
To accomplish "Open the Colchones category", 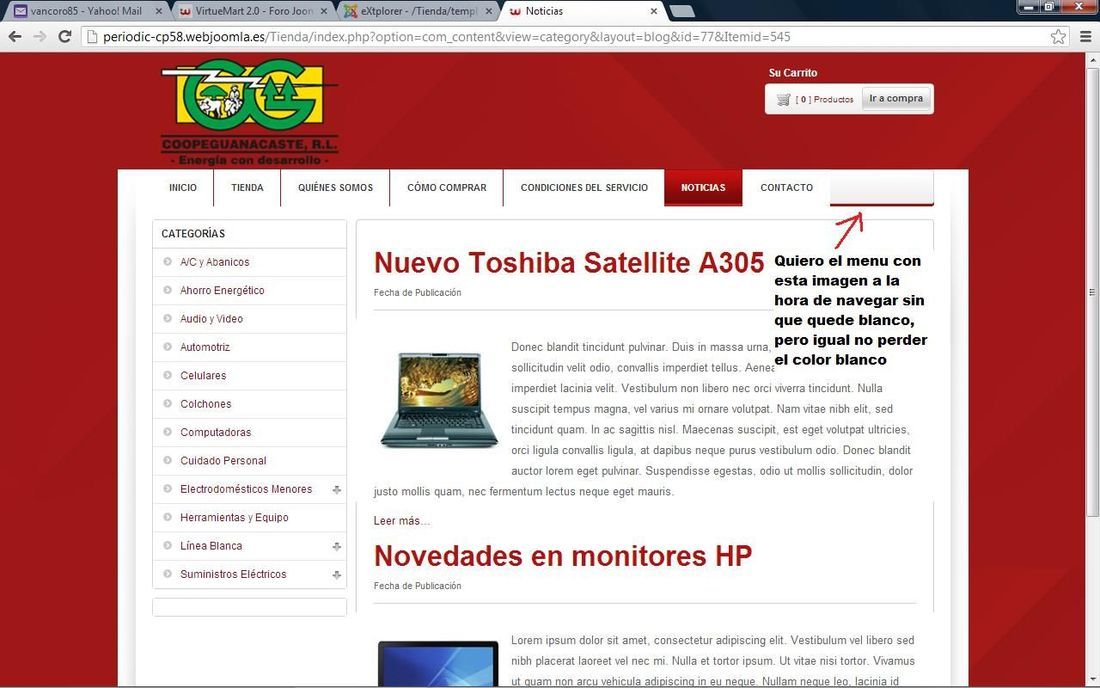I will coord(206,403).
